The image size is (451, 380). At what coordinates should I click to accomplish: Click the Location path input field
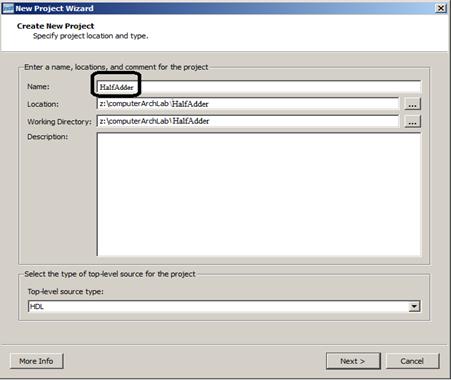[248, 104]
